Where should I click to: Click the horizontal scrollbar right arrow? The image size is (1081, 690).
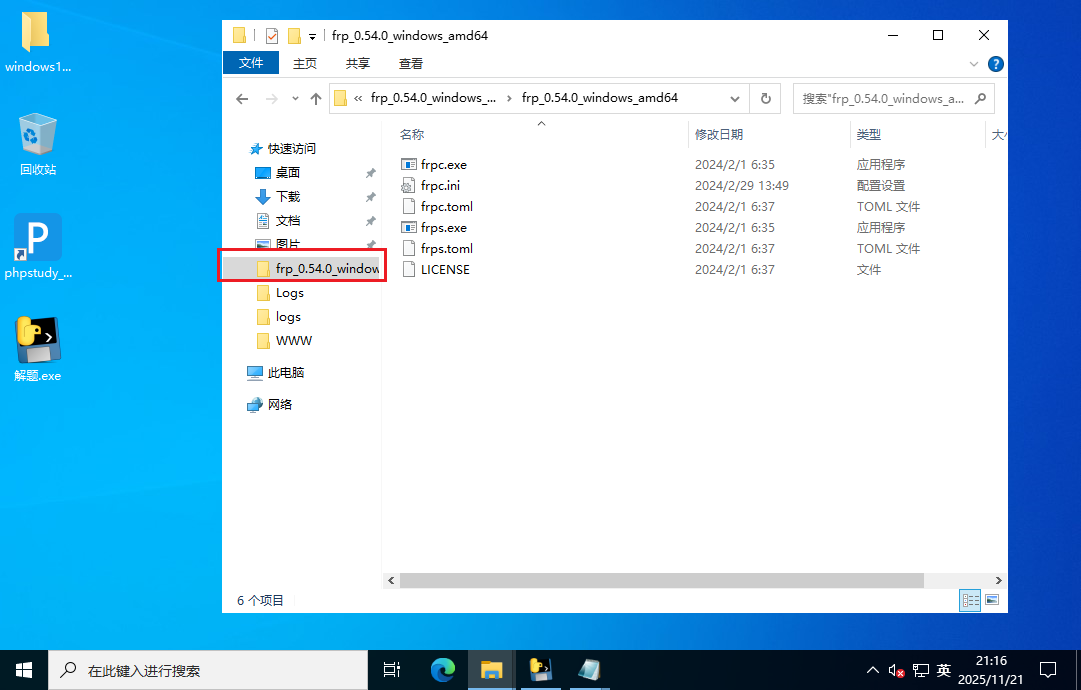point(998,580)
